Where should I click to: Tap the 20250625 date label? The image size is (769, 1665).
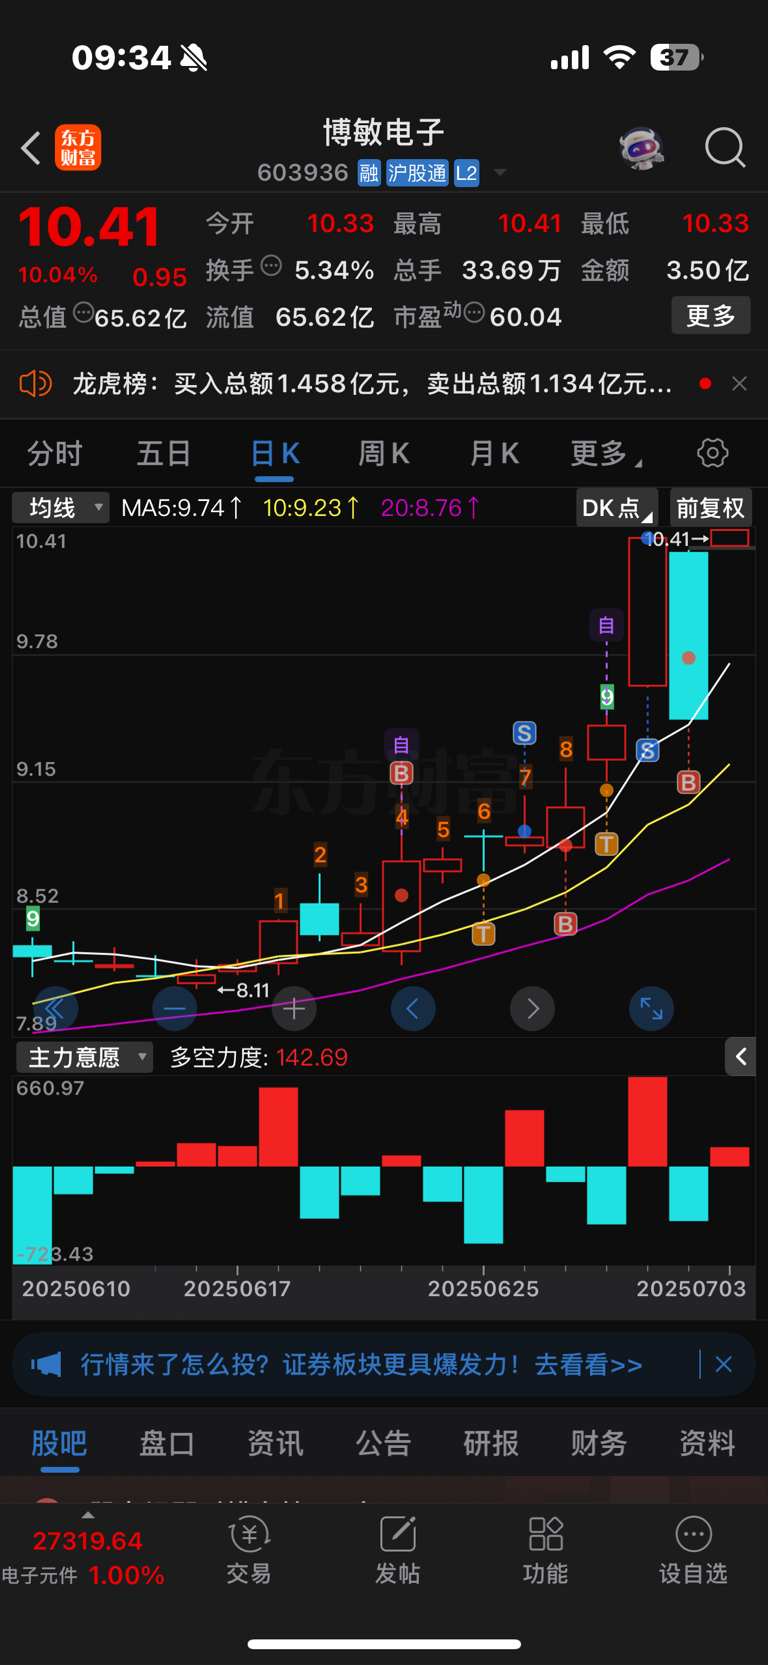(x=483, y=1289)
